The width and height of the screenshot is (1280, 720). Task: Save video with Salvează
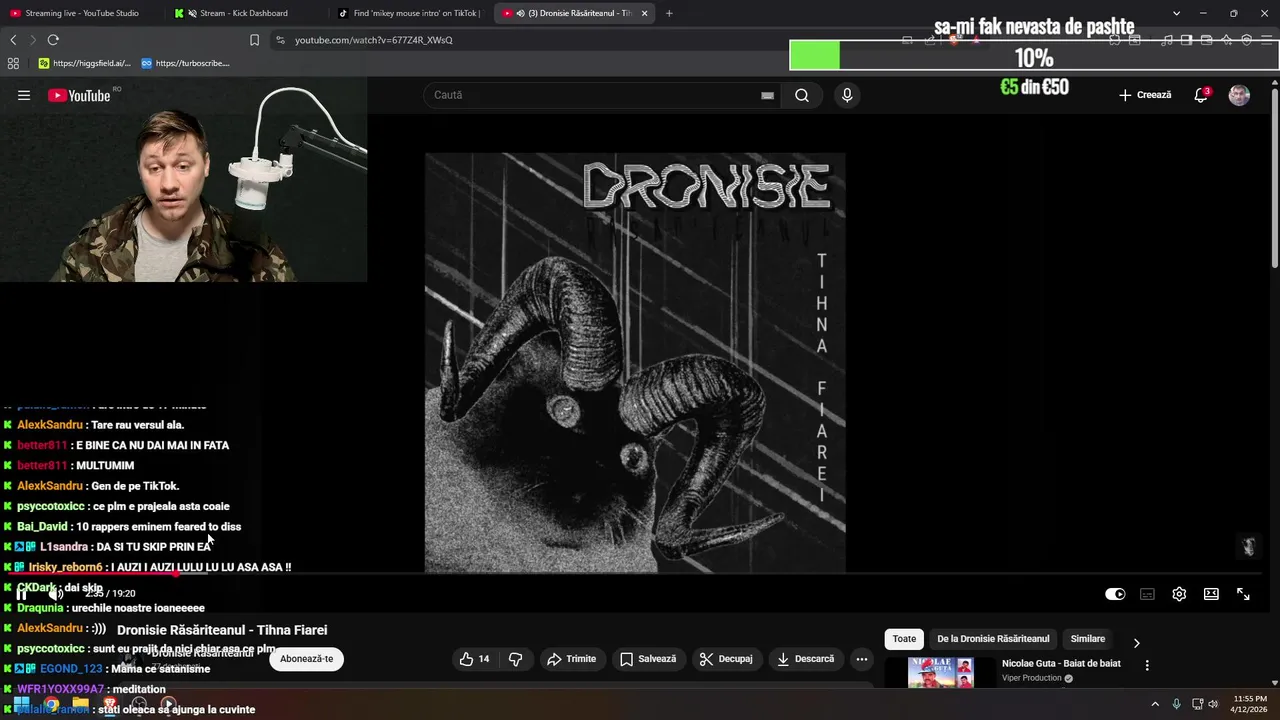[648, 659]
